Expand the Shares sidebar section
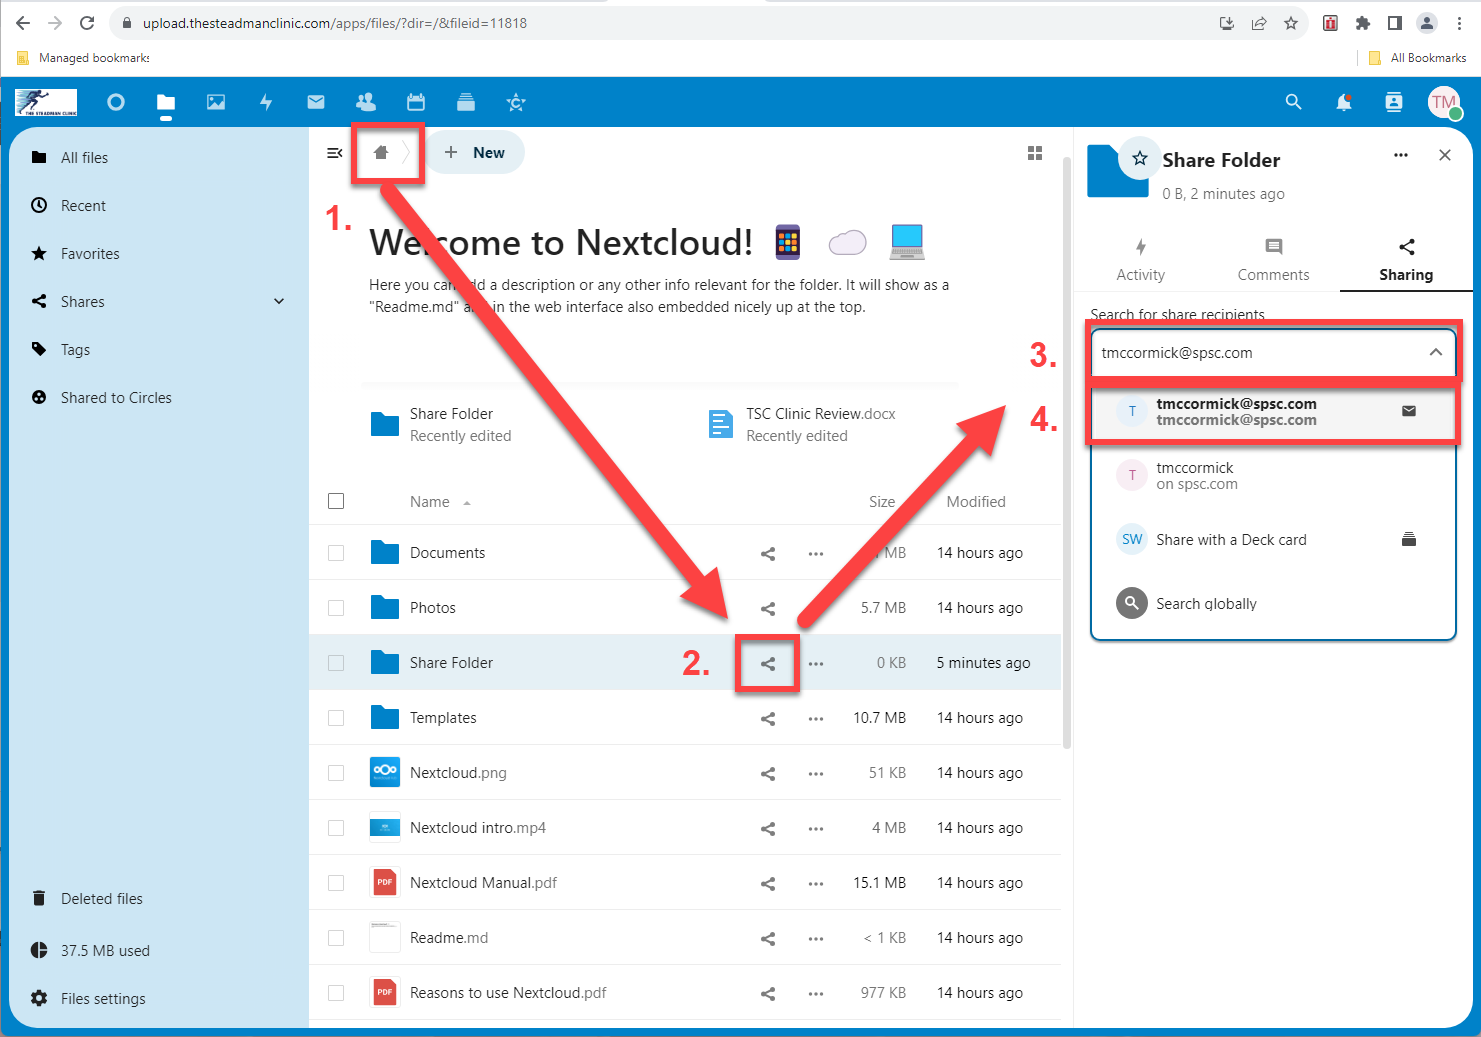Viewport: 1481px width, 1037px height. [x=279, y=301]
